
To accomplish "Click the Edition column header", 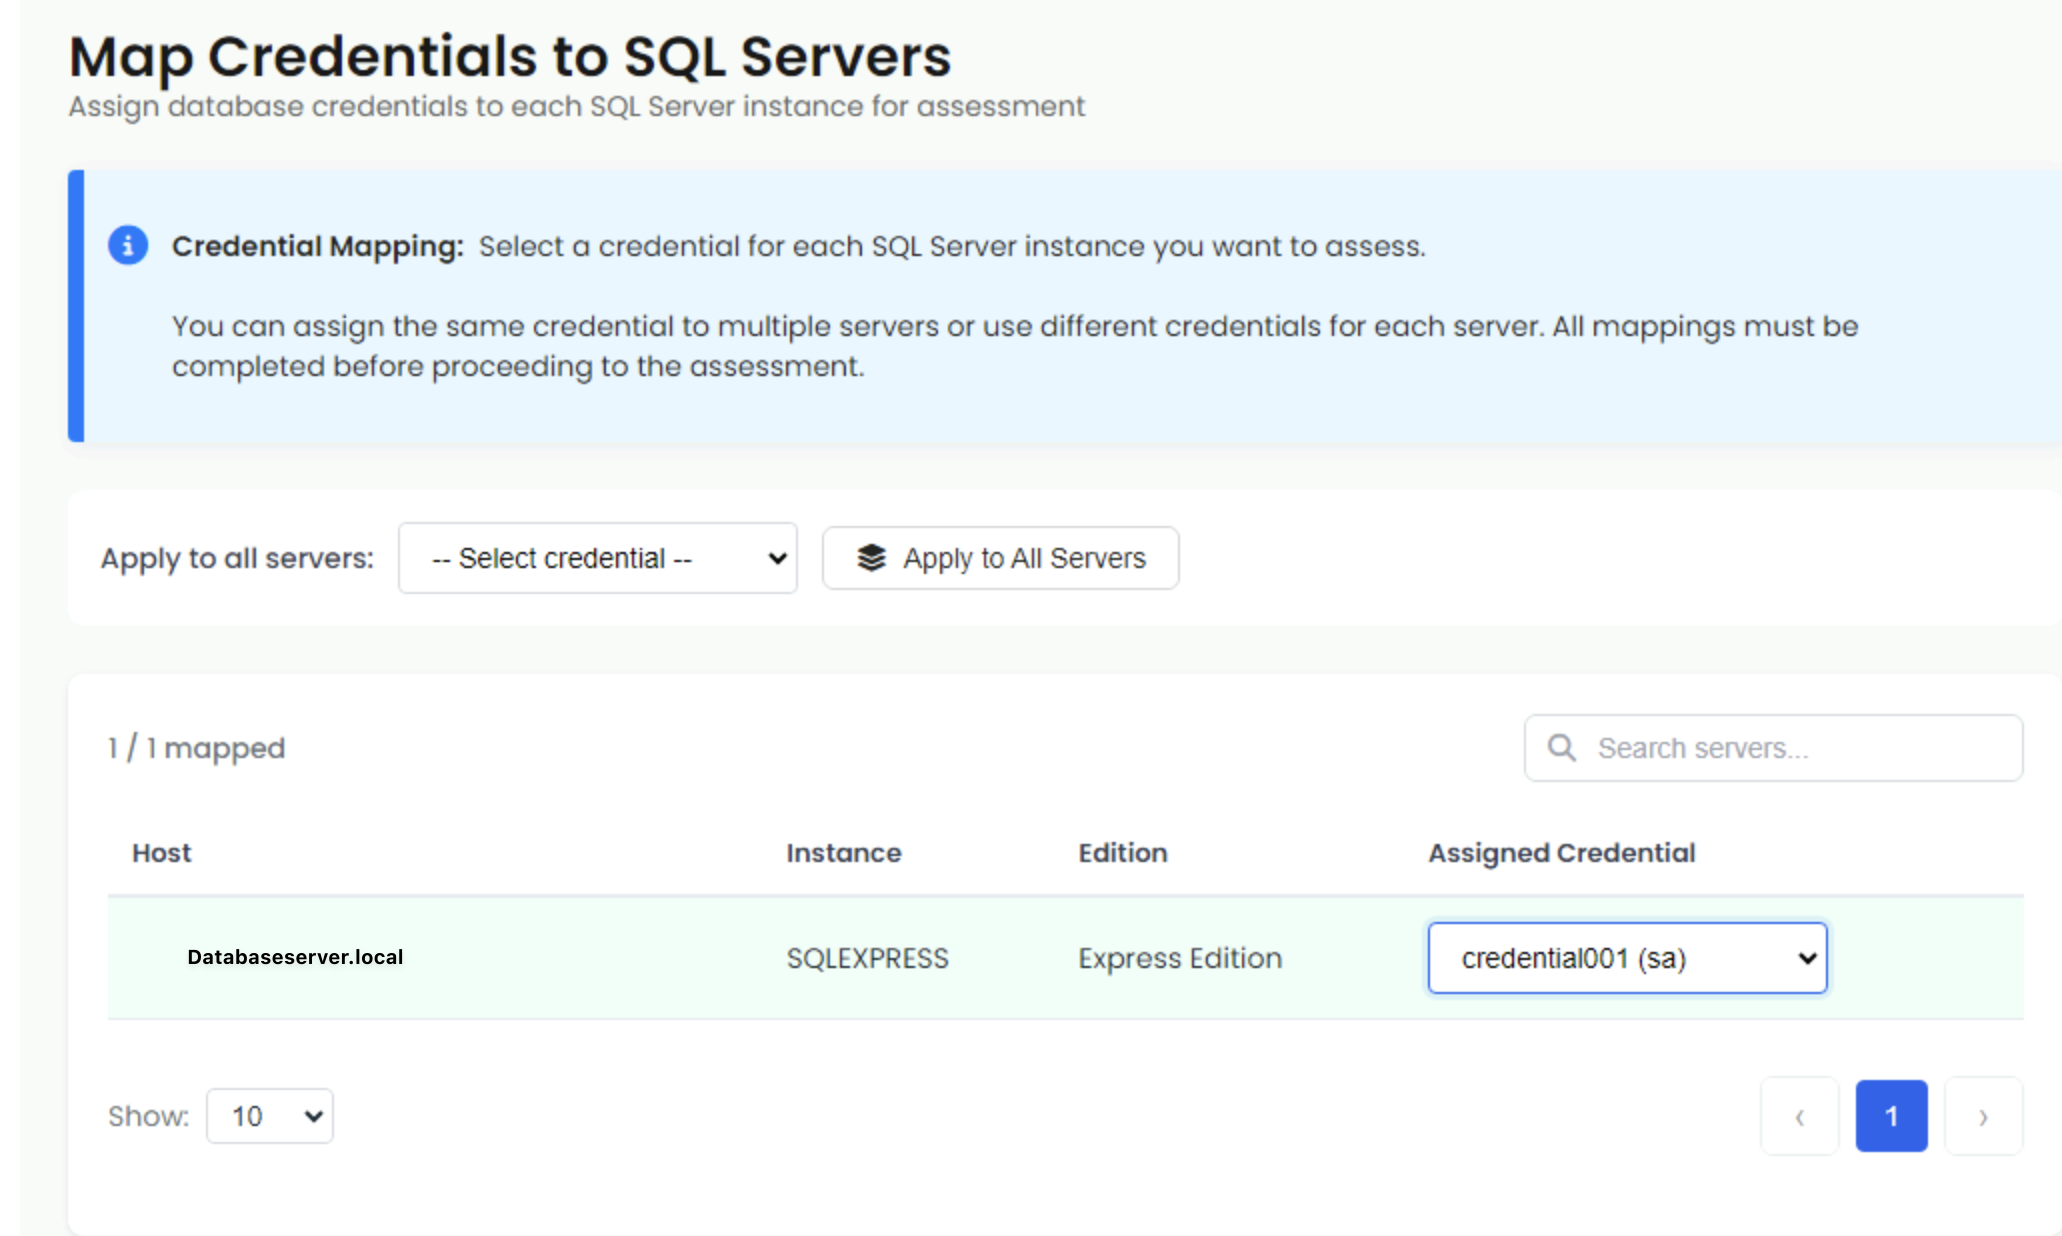I will coord(1122,852).
